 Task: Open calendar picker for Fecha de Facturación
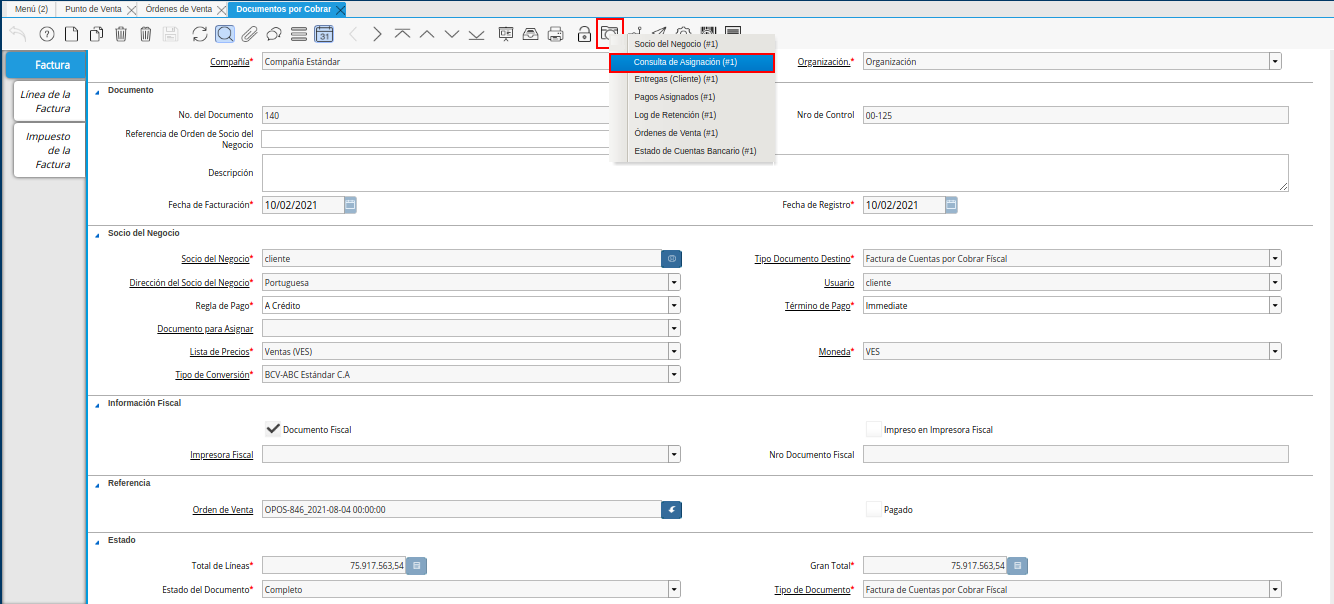(350, 205)
